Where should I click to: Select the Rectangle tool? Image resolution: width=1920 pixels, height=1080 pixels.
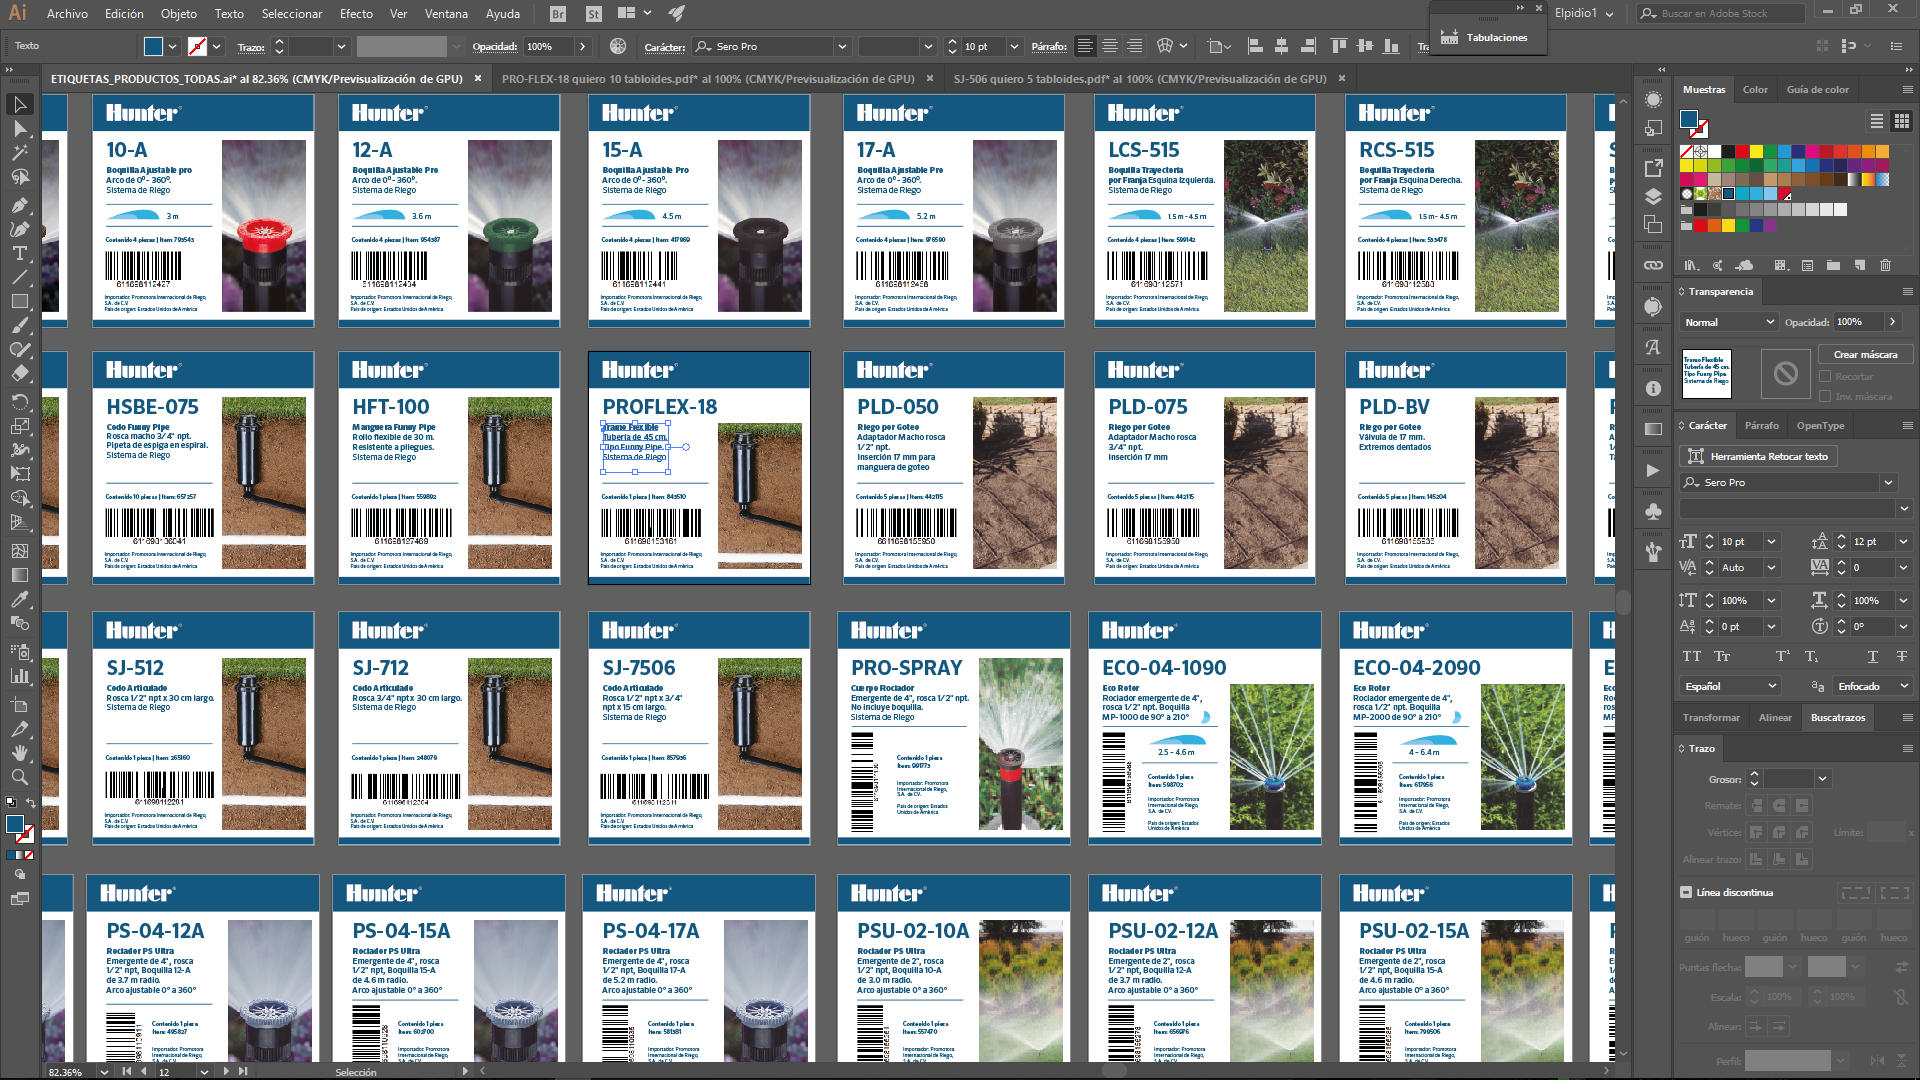[20, 301]
